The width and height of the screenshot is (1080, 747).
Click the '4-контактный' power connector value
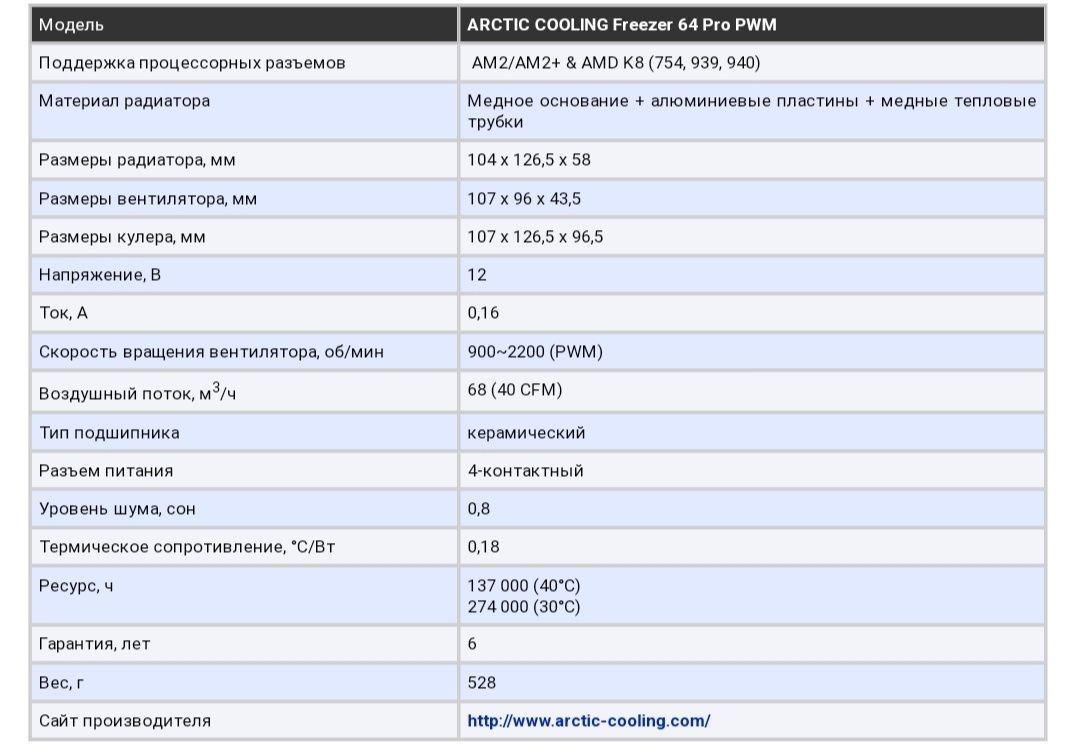click(x=525, y=471)
